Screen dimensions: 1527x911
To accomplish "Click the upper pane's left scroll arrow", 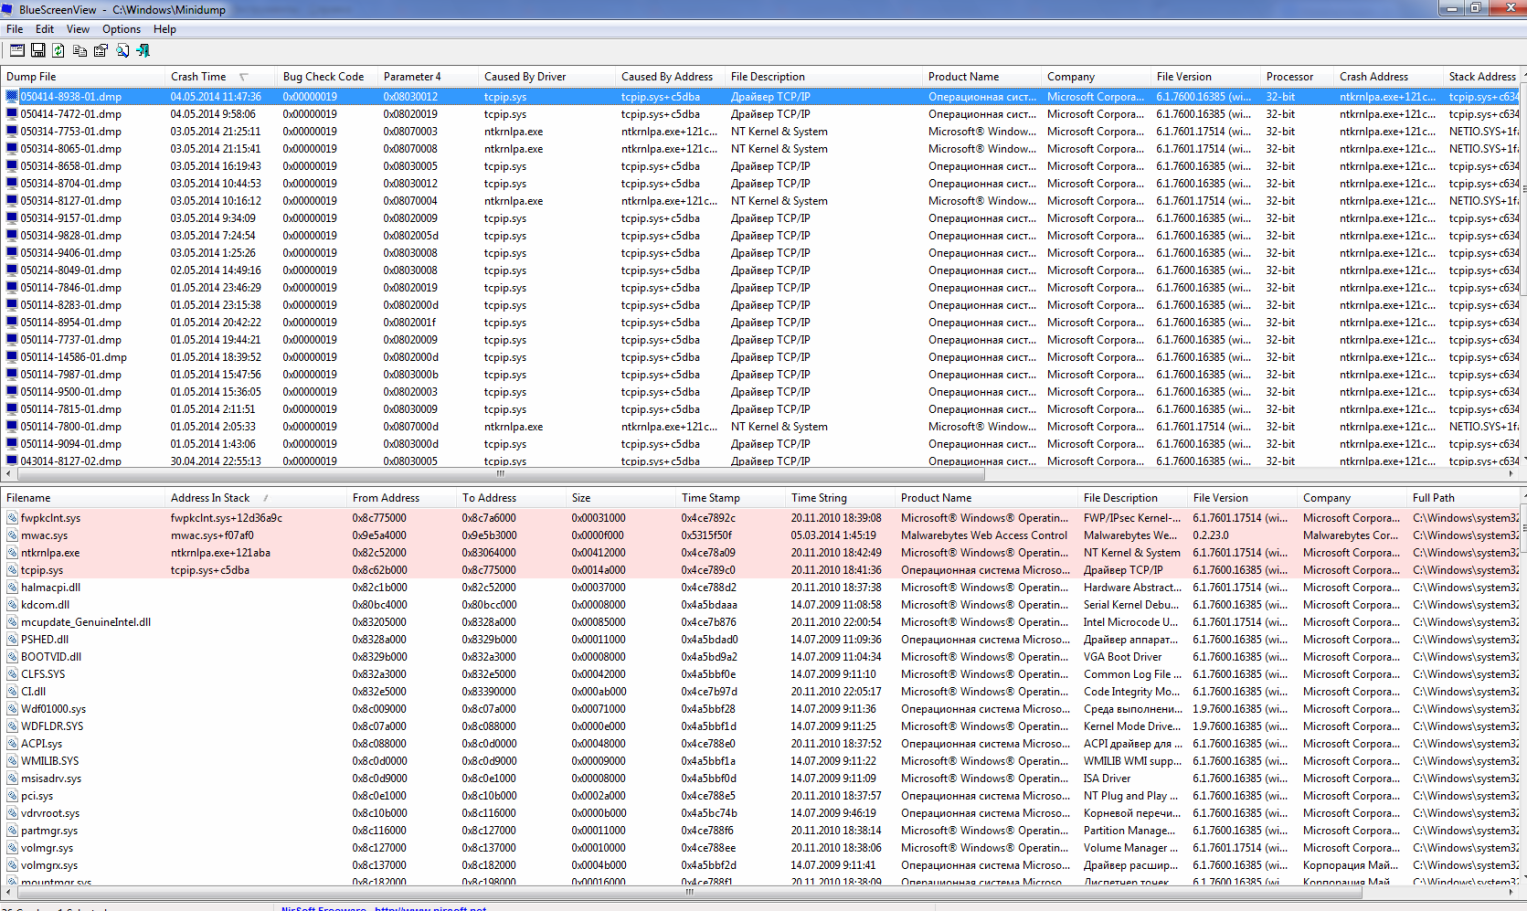I will pos(9,474).
